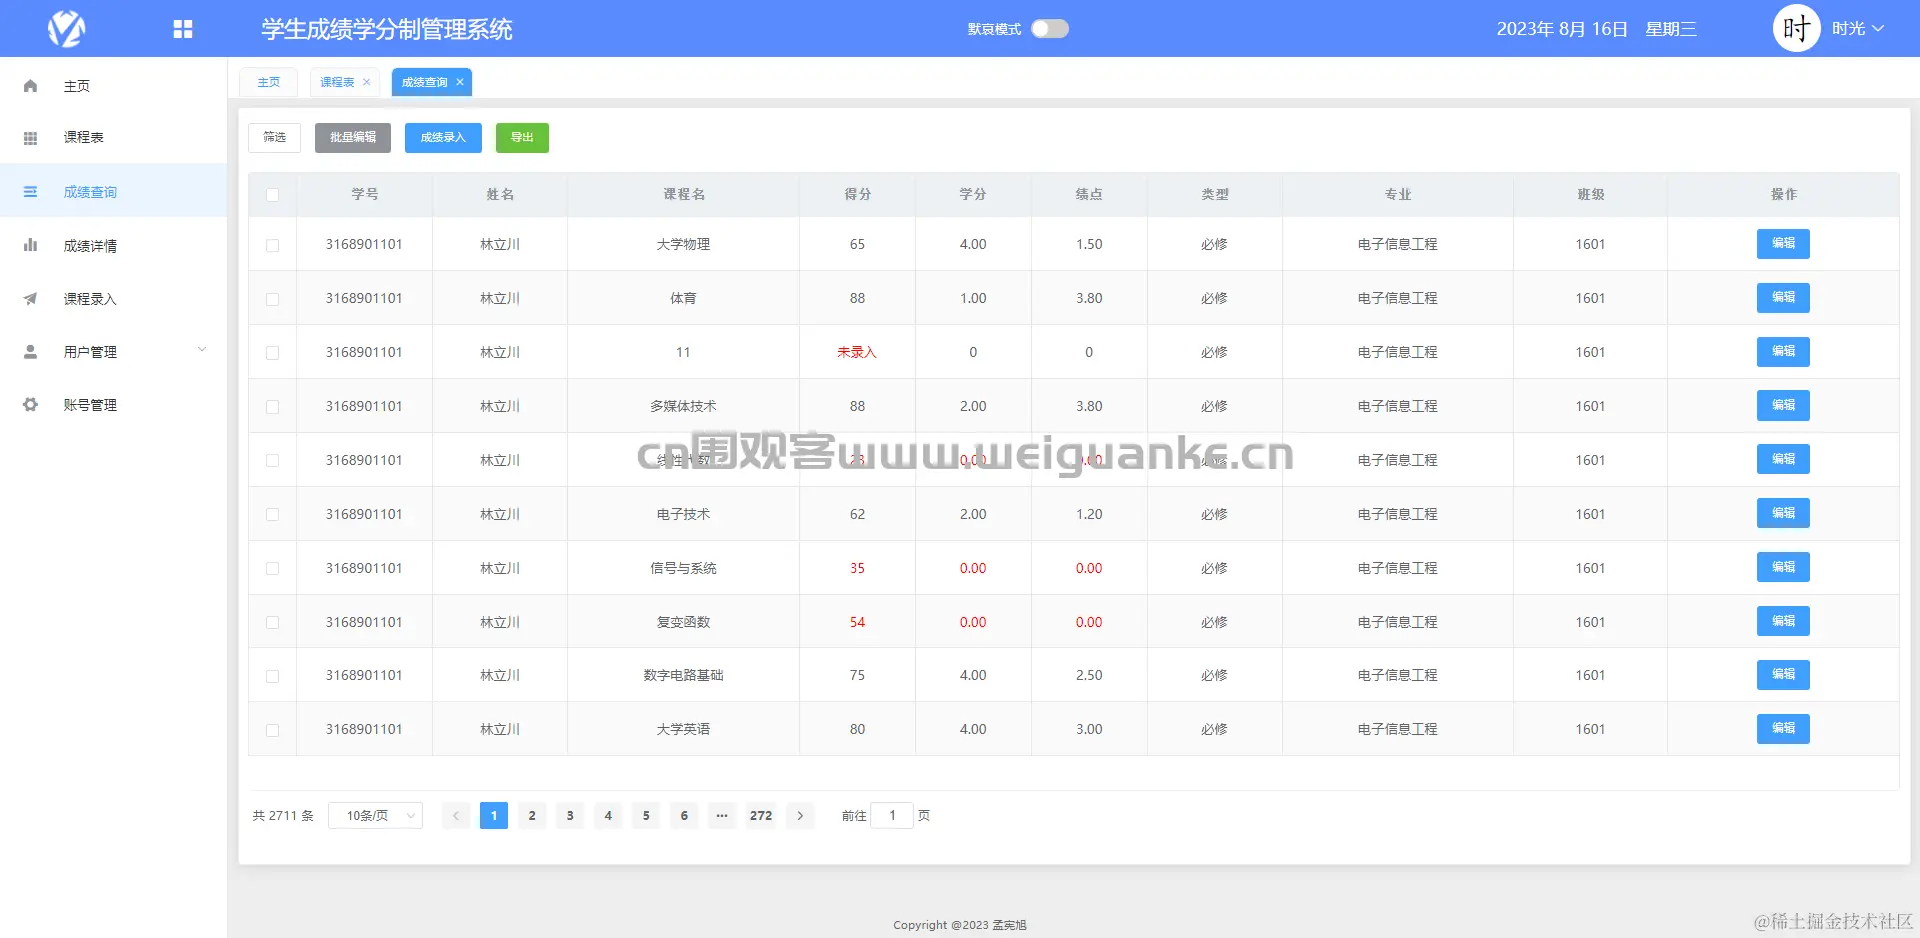Click the grade details bar chart icon
Image resolution: width=1920 pixels, height=938 pixels.
click(30, 245)
